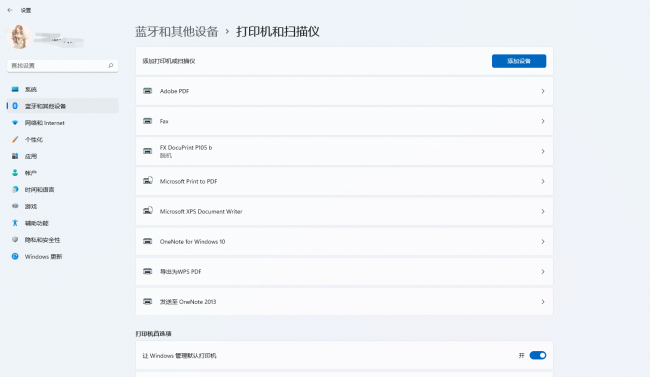Go to the 蓝牙和其他设备 breadcrumb link

(177, 32)
